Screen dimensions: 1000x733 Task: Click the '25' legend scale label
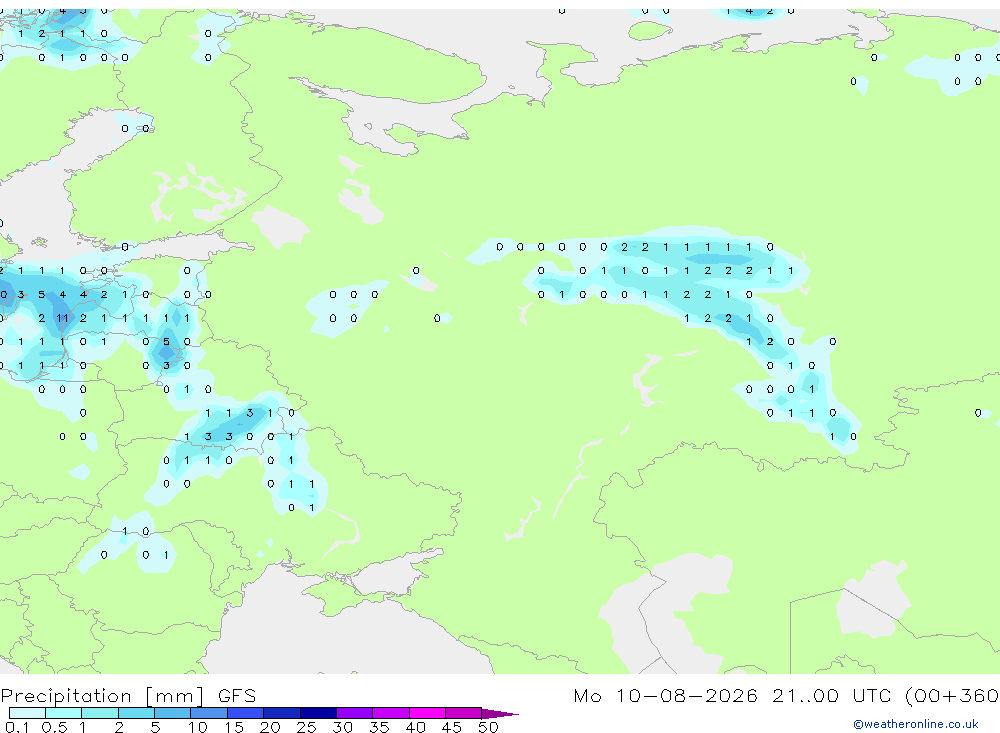click(x=307, y=727)
